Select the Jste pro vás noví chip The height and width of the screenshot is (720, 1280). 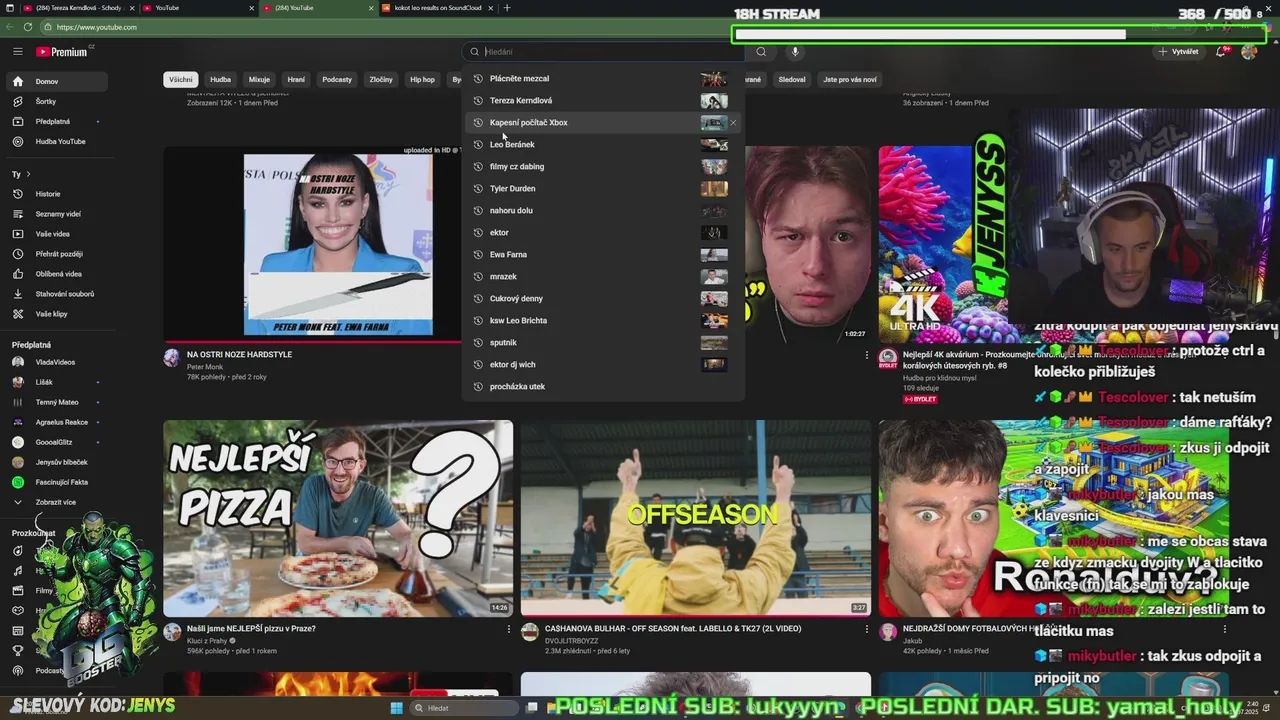[x=850, y=80]
